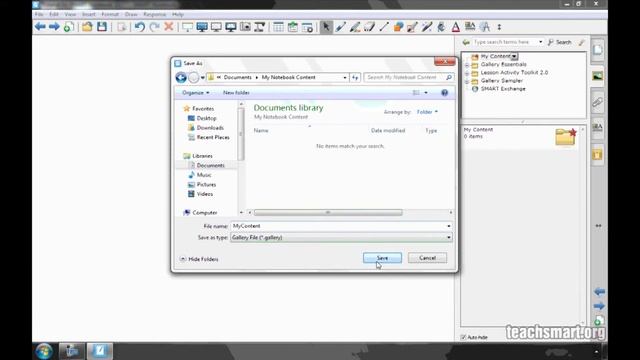Select the Text tool red A icon
Viewport: 640px width, 360px height.
click(456, 27)
